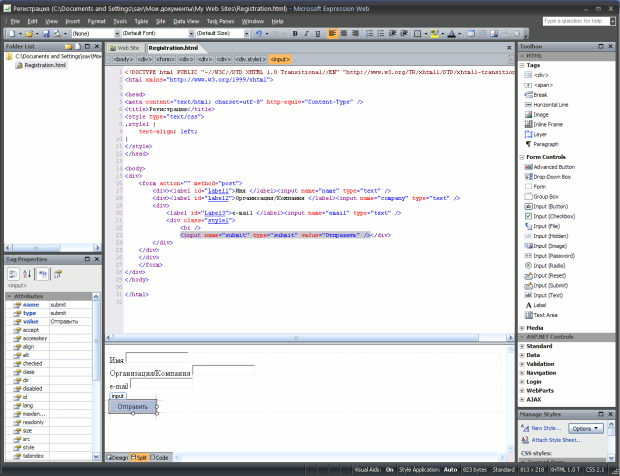Viewport: 620px width, 476px height.
Task: Select the Inline Frame tag in Toolbox
Action: click(546, 124)
